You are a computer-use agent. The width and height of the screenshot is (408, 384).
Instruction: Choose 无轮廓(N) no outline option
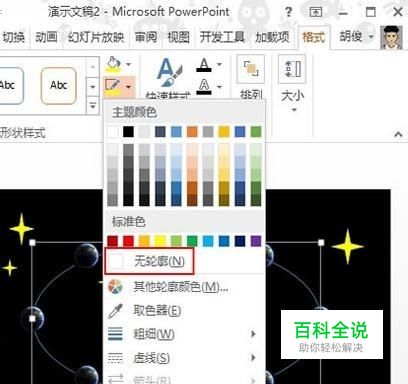[x=149, y=261]
